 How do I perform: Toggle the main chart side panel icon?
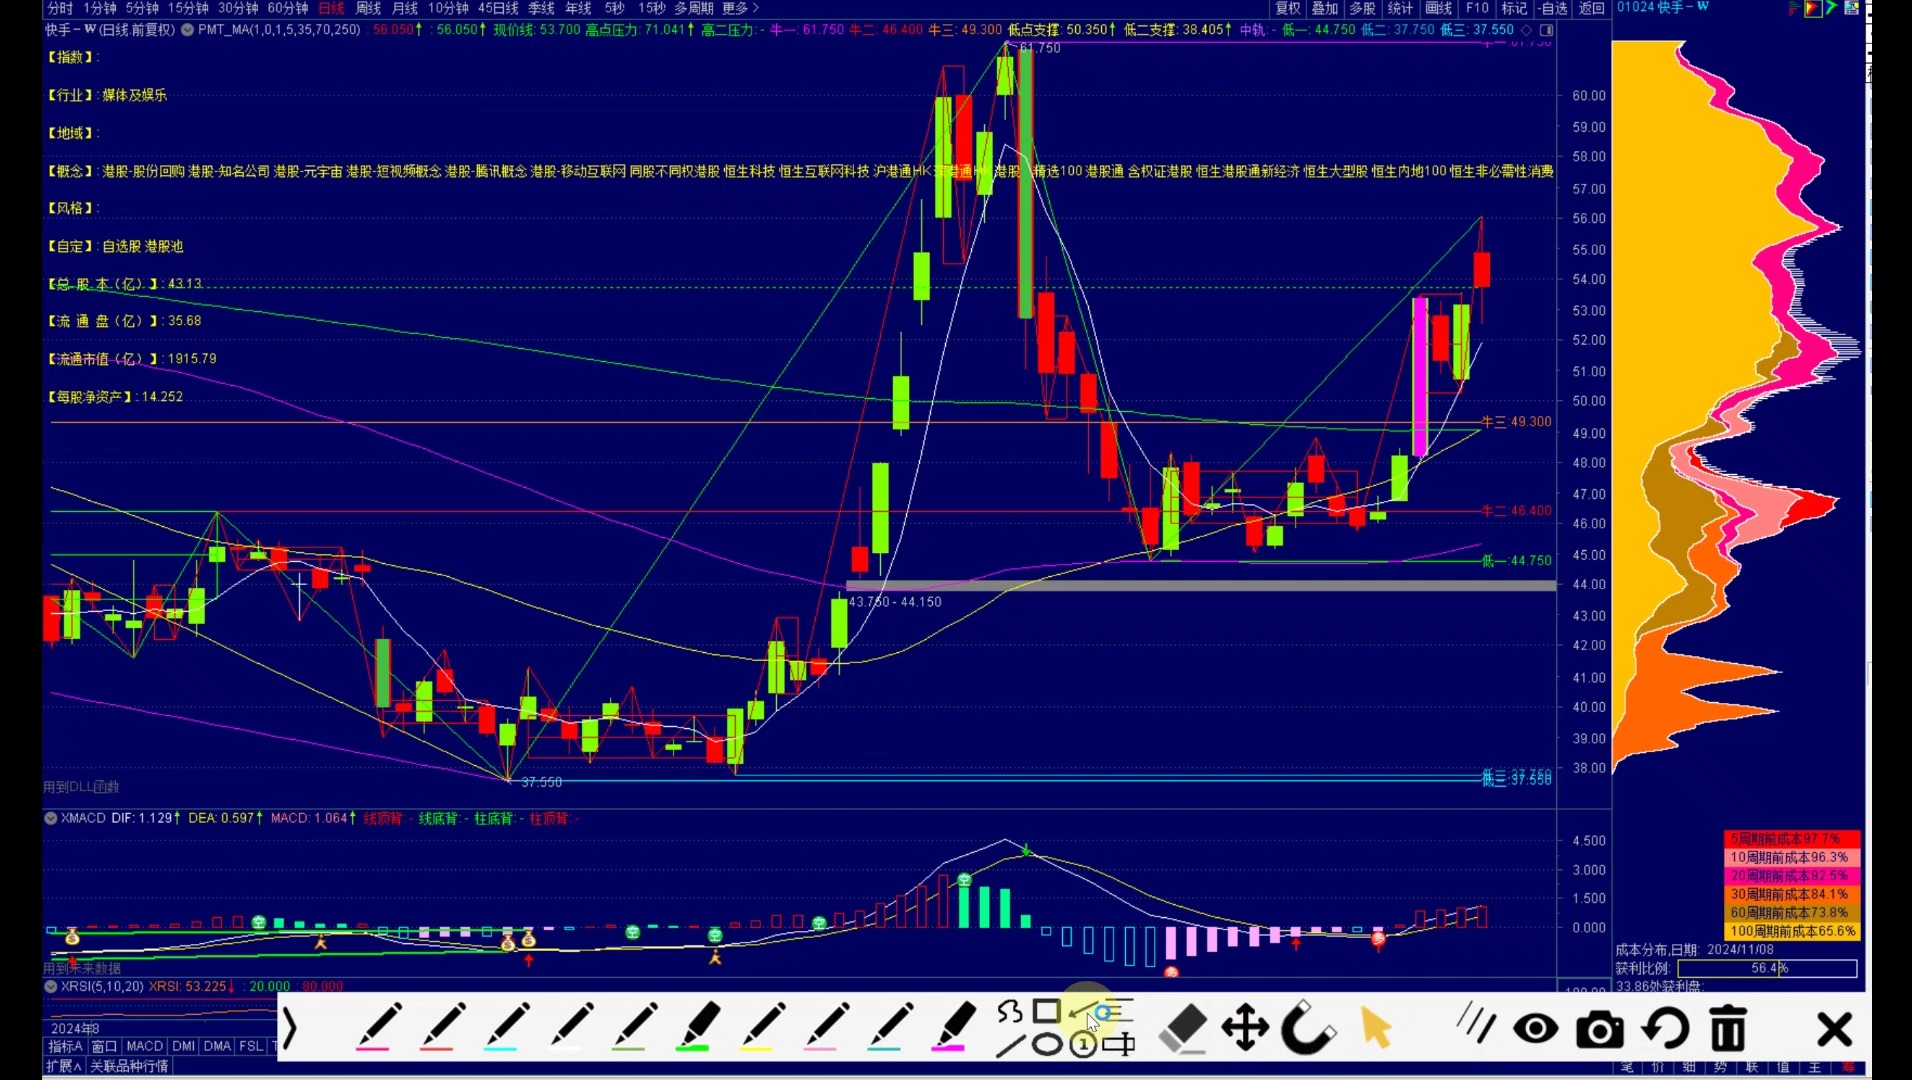point(1546,30)
